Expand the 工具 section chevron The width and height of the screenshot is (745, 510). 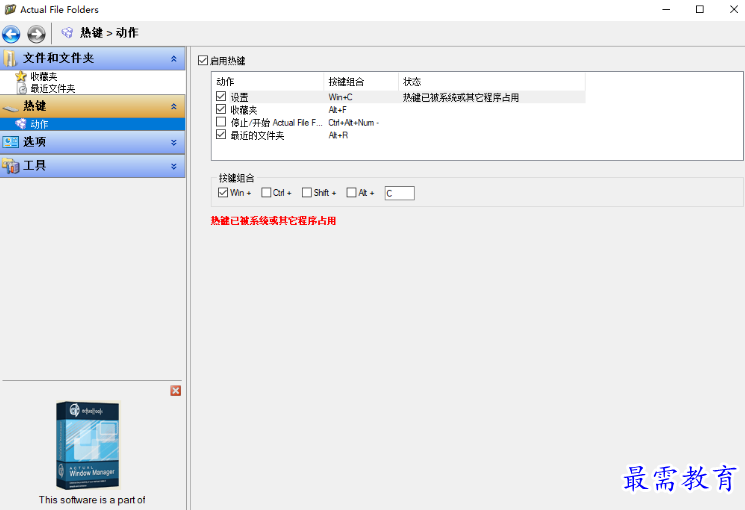point(174,166)
